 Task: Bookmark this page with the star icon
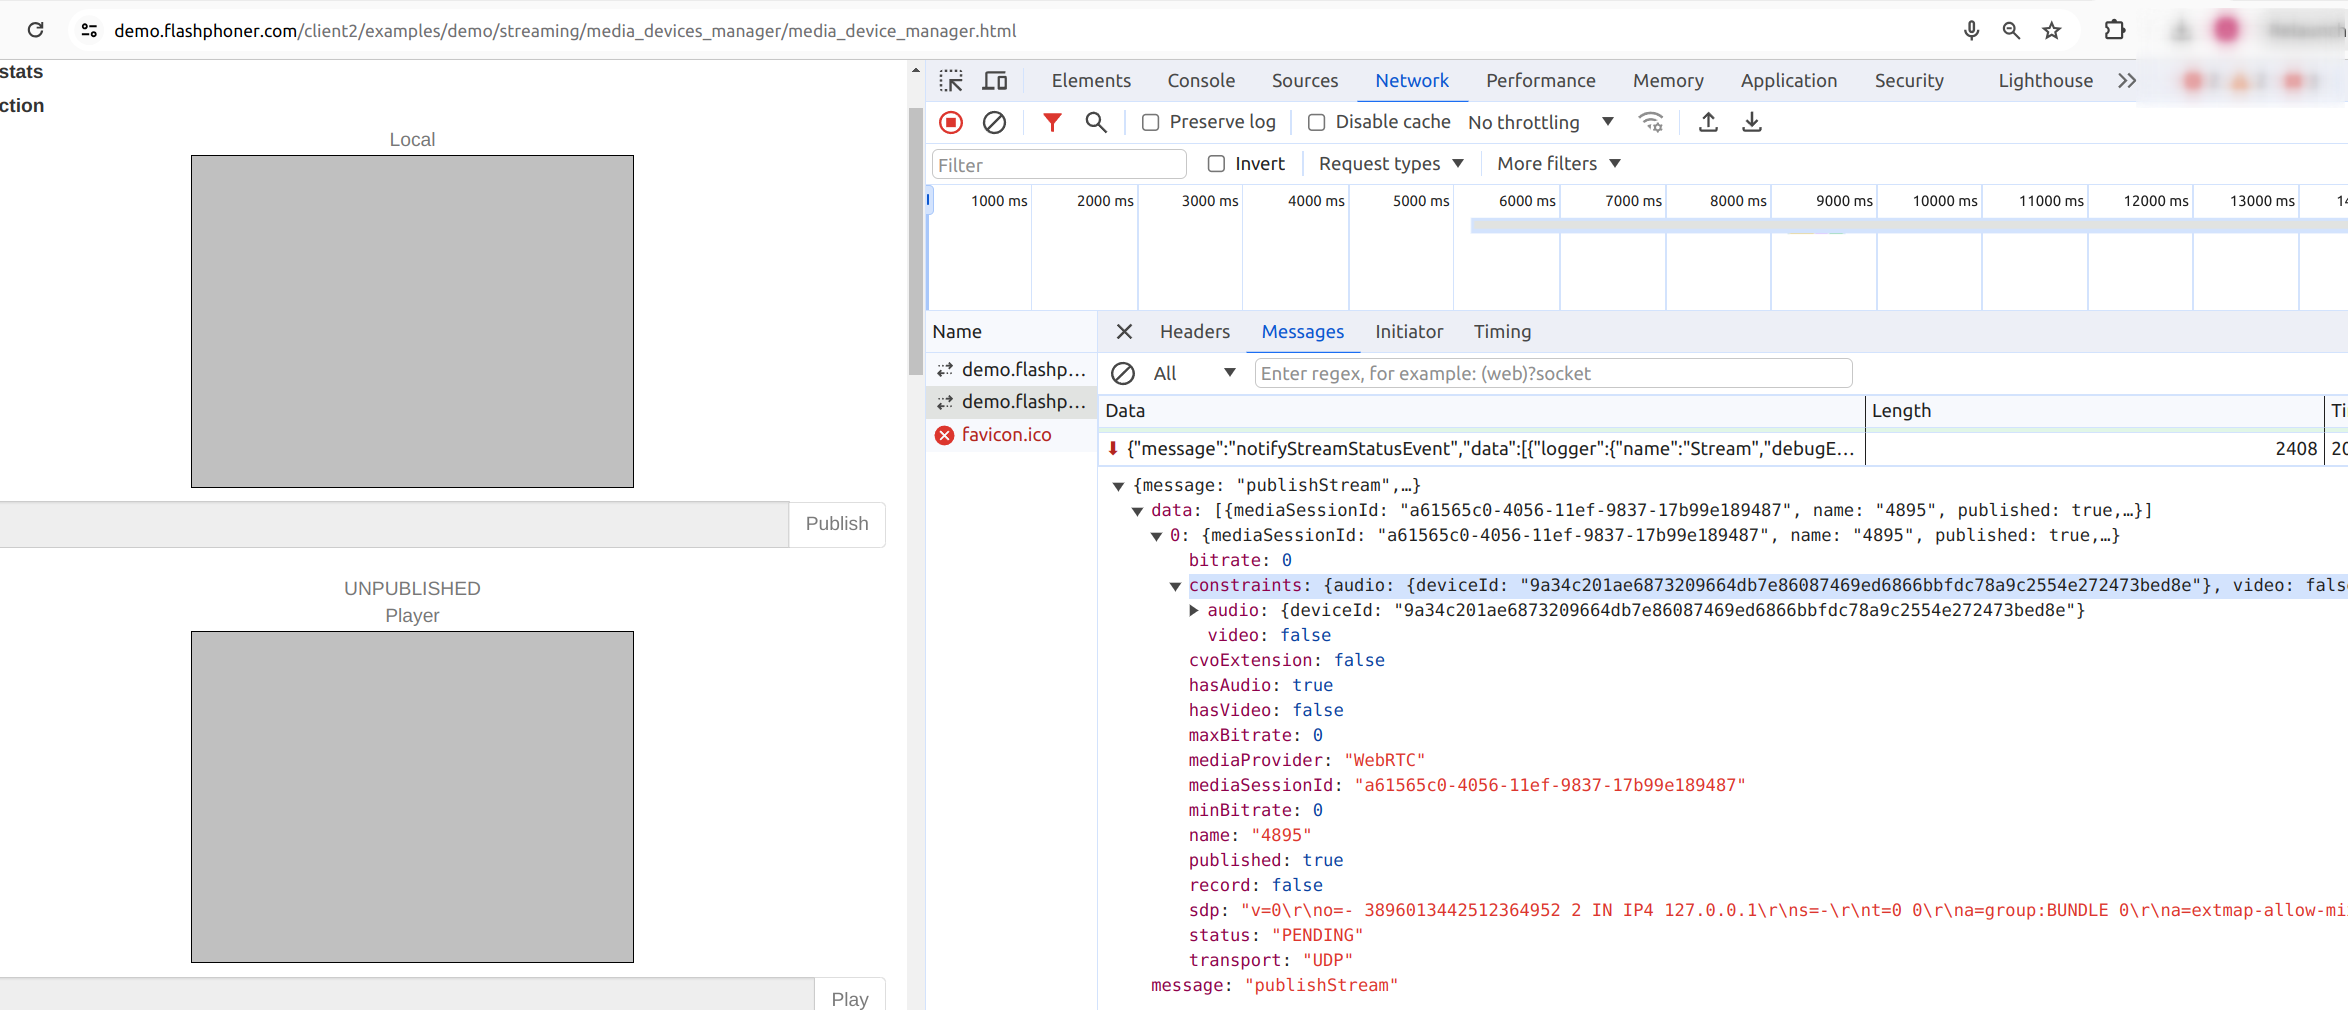tap(2052, 31)
